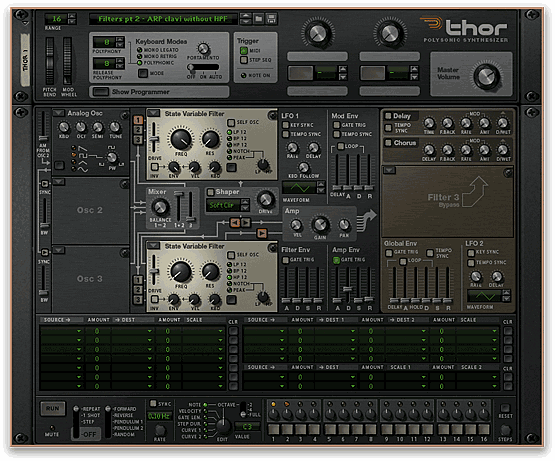This screenshot has height=461, width=555.
Task: Select Pendulum 1 sequencer direction
Action: [x=127, y=422]
